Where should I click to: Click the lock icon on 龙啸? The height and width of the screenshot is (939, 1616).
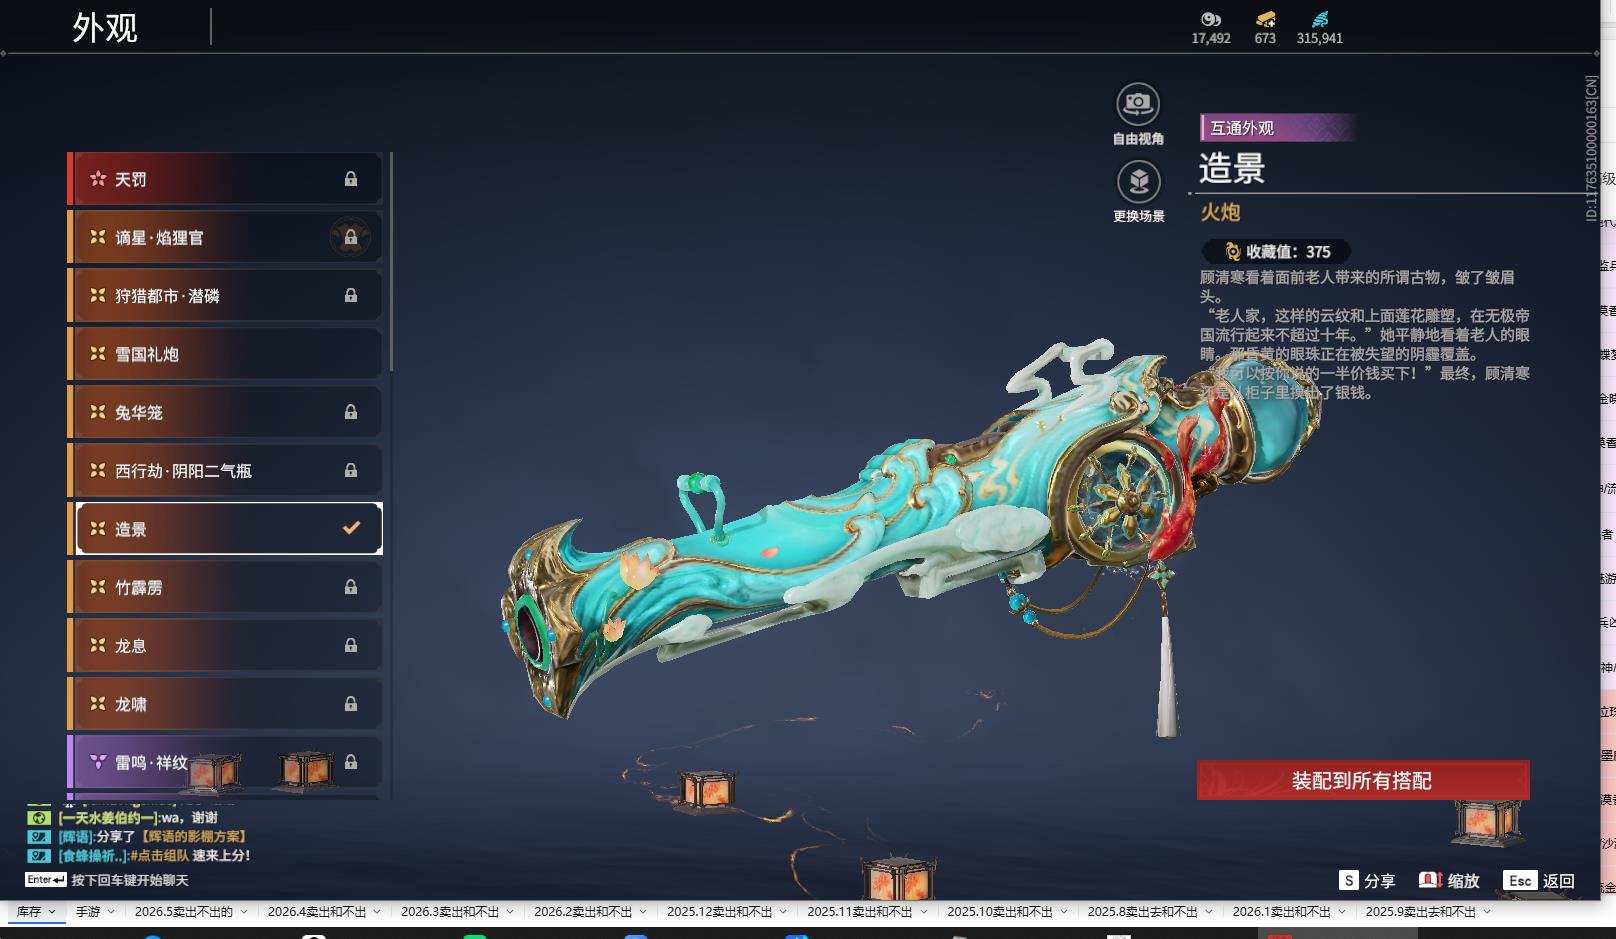(x=351, y=704)
